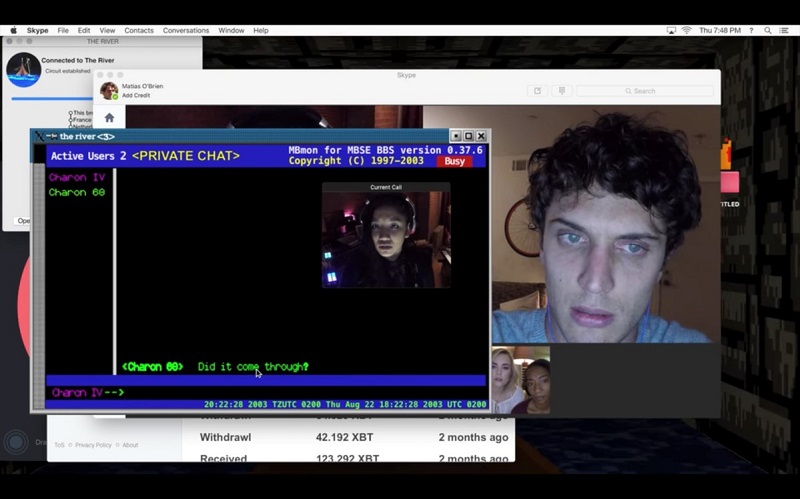Image resolution: width=800 pixels, height=499 pixels.
Task: Click the Matias O'Brien name in Skype
Action: tap(142, 86)
